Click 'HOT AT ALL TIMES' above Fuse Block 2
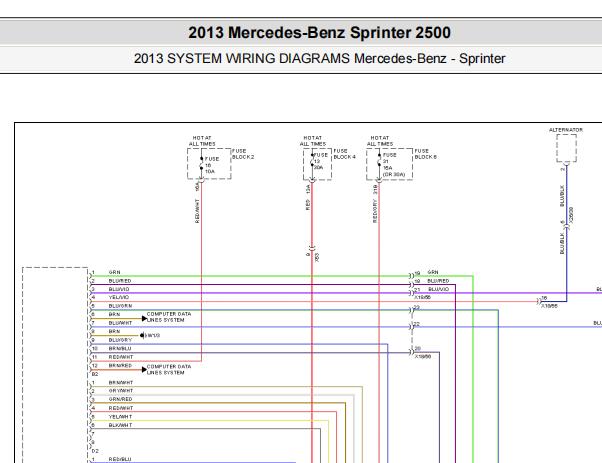Viewport: 602px width, 463px height. pos(202,141)
